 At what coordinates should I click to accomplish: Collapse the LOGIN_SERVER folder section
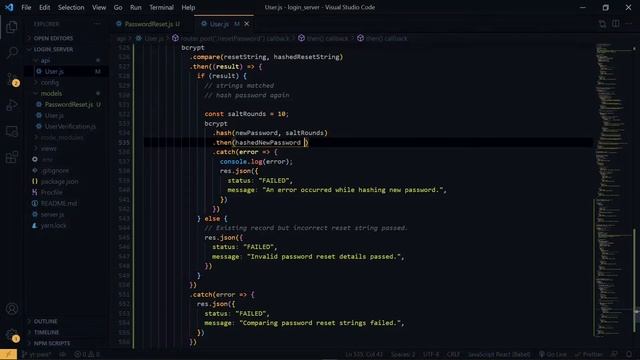(x=54, y=49)
